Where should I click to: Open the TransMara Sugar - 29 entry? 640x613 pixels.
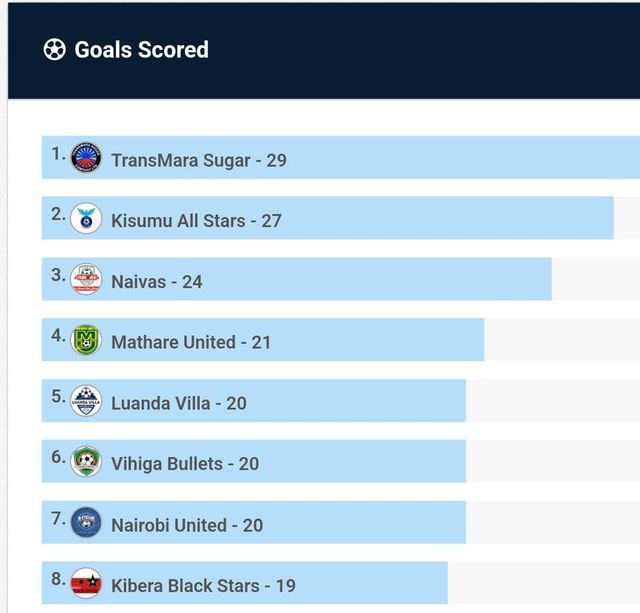199,160
